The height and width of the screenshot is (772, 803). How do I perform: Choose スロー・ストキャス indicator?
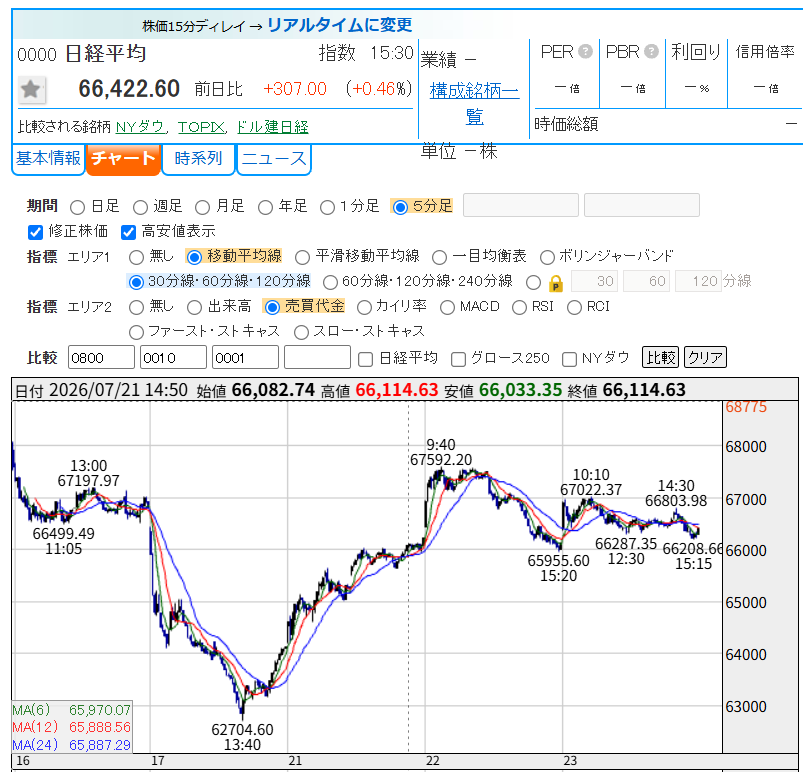pyautogui.click(x=301, y=332)
